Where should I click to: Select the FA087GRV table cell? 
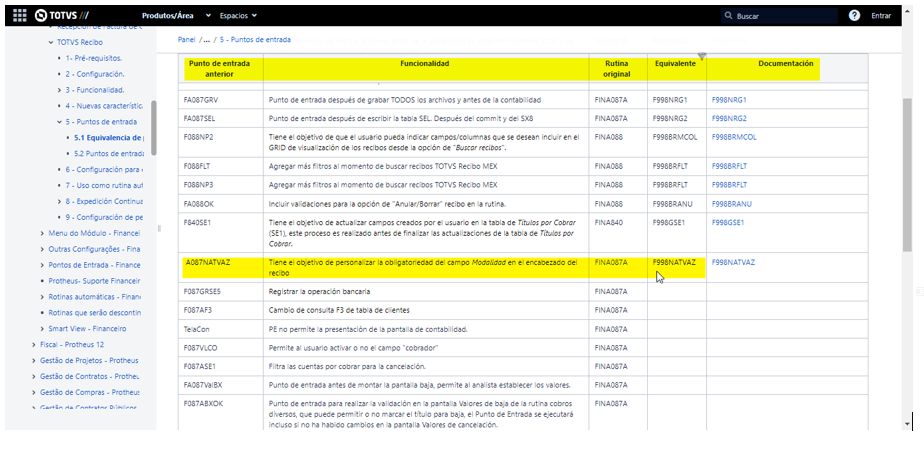pos(220,100)
